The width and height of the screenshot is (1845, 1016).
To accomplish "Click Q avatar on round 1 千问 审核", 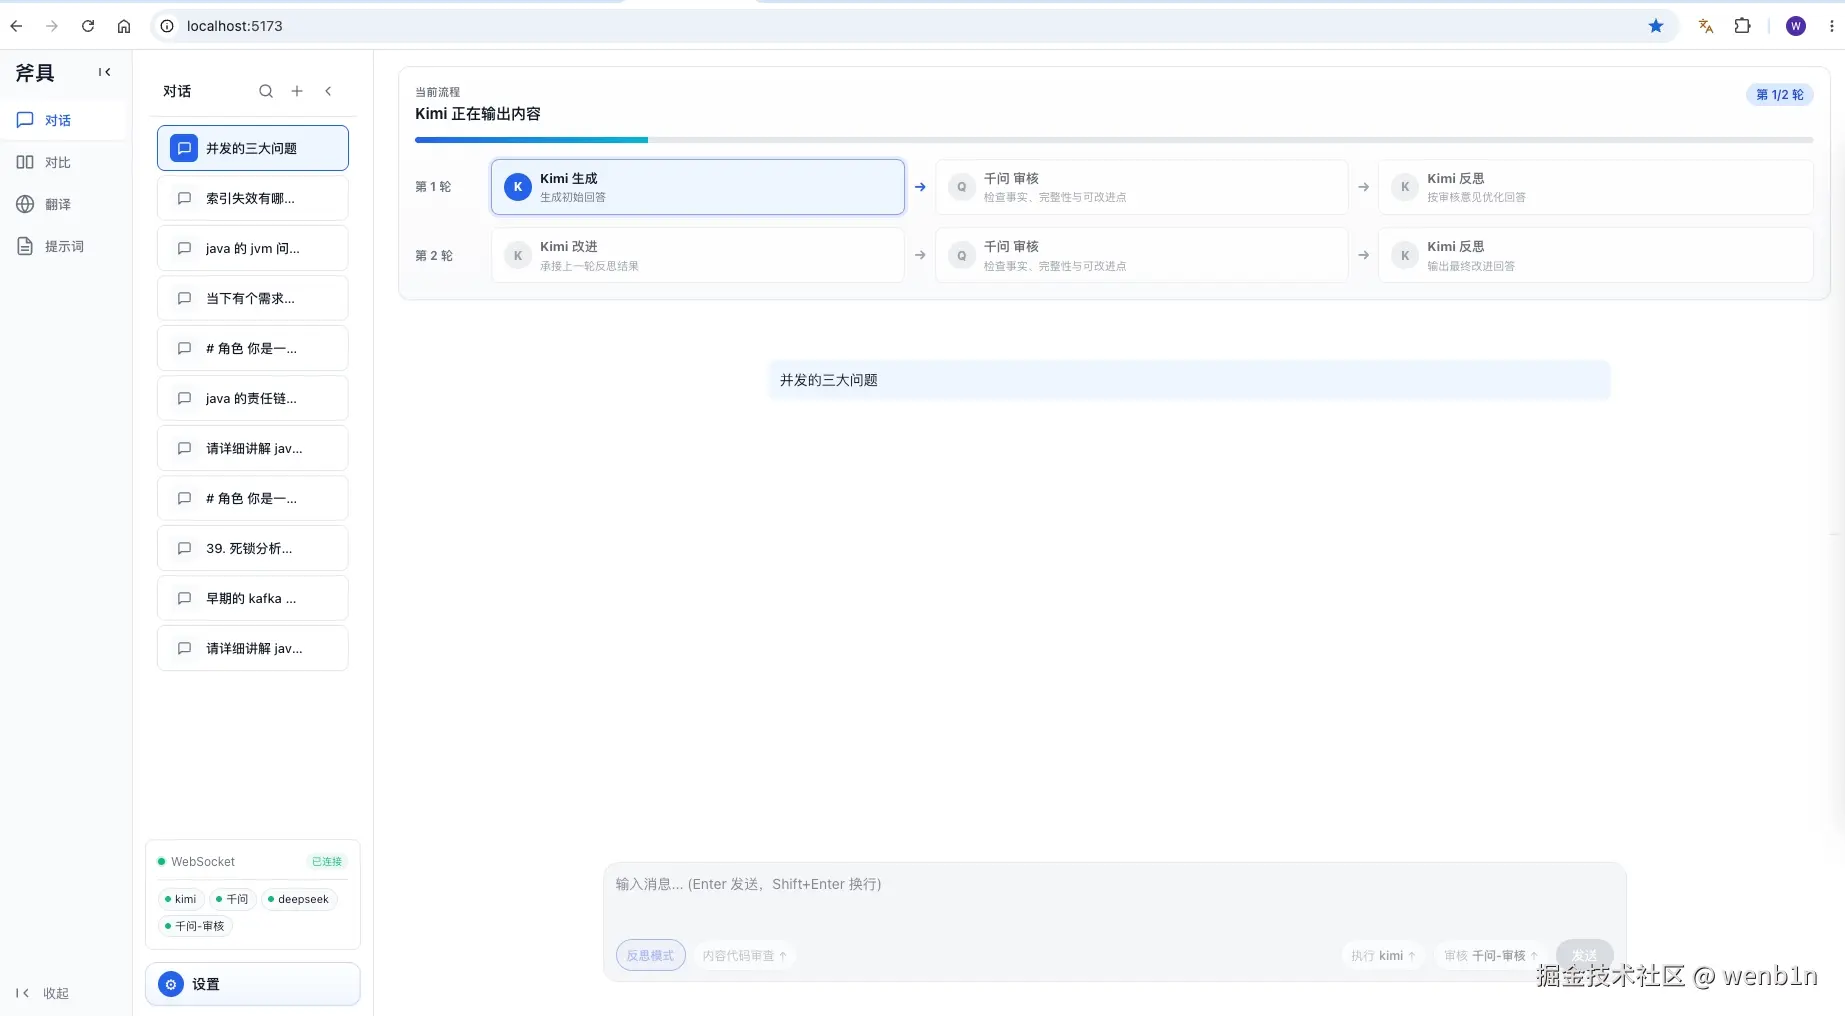I will (x=962, y=187).
